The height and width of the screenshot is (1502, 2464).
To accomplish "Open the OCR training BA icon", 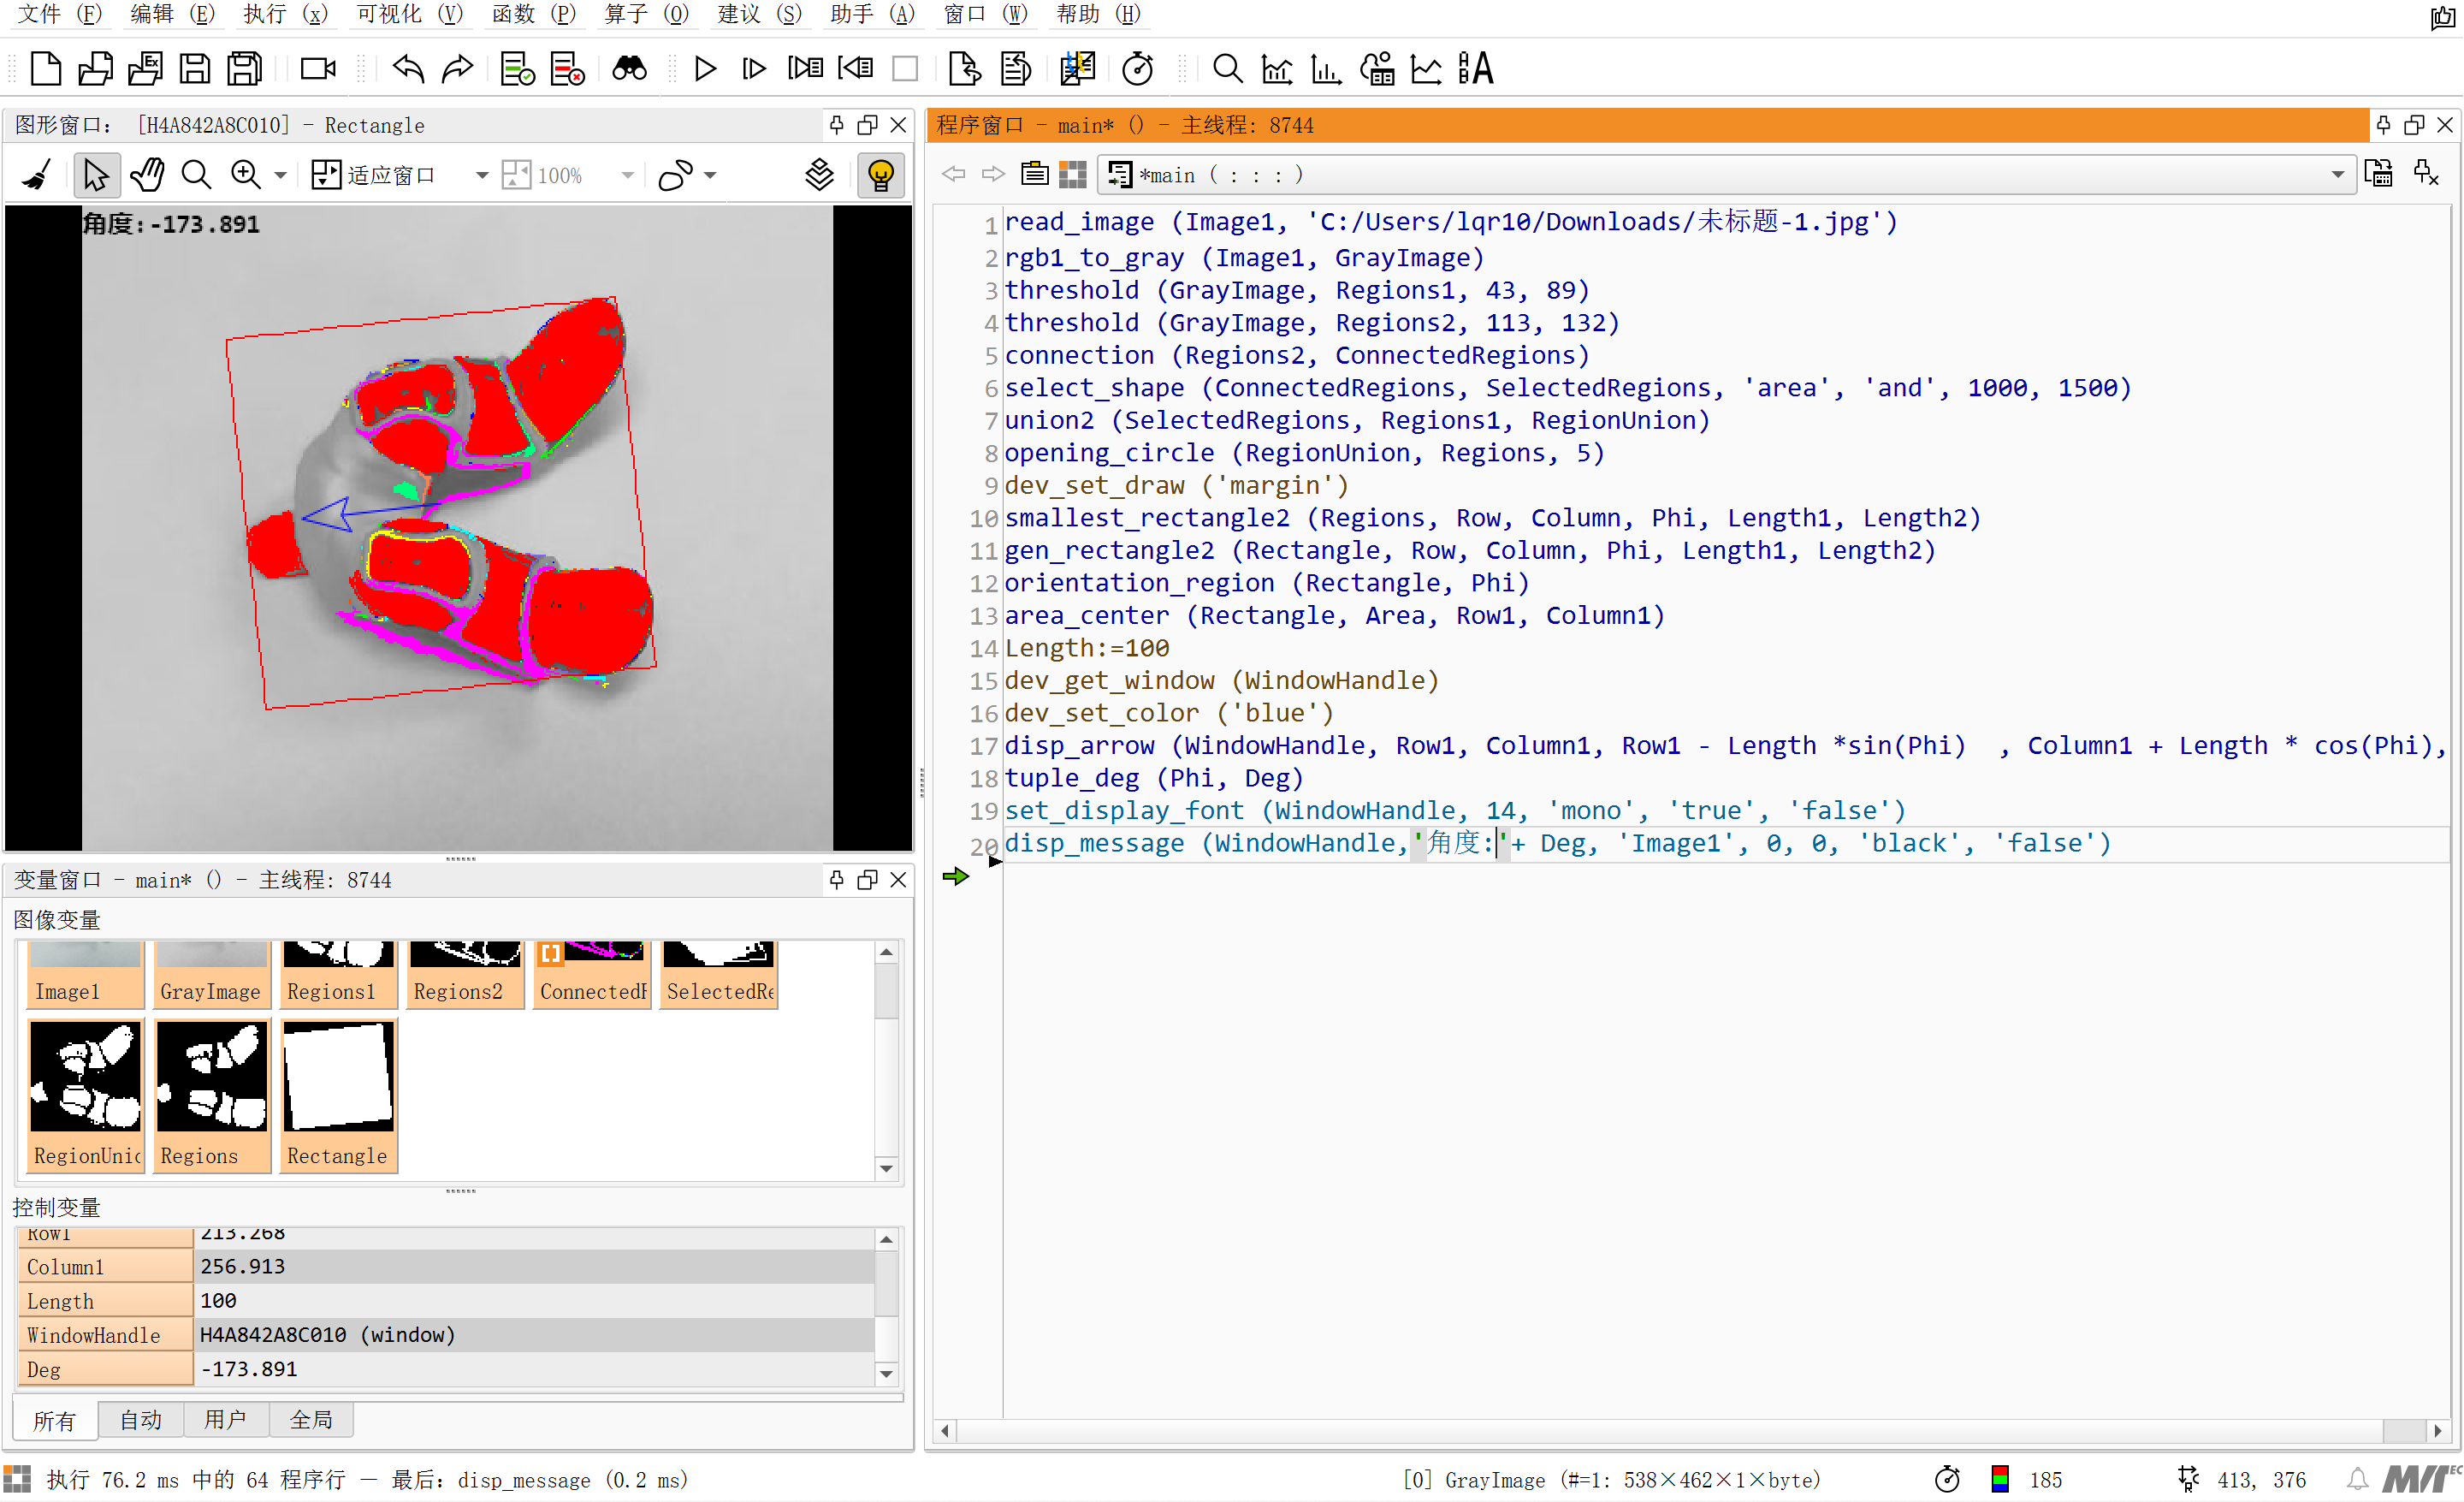I will [x=1475, y=68].
